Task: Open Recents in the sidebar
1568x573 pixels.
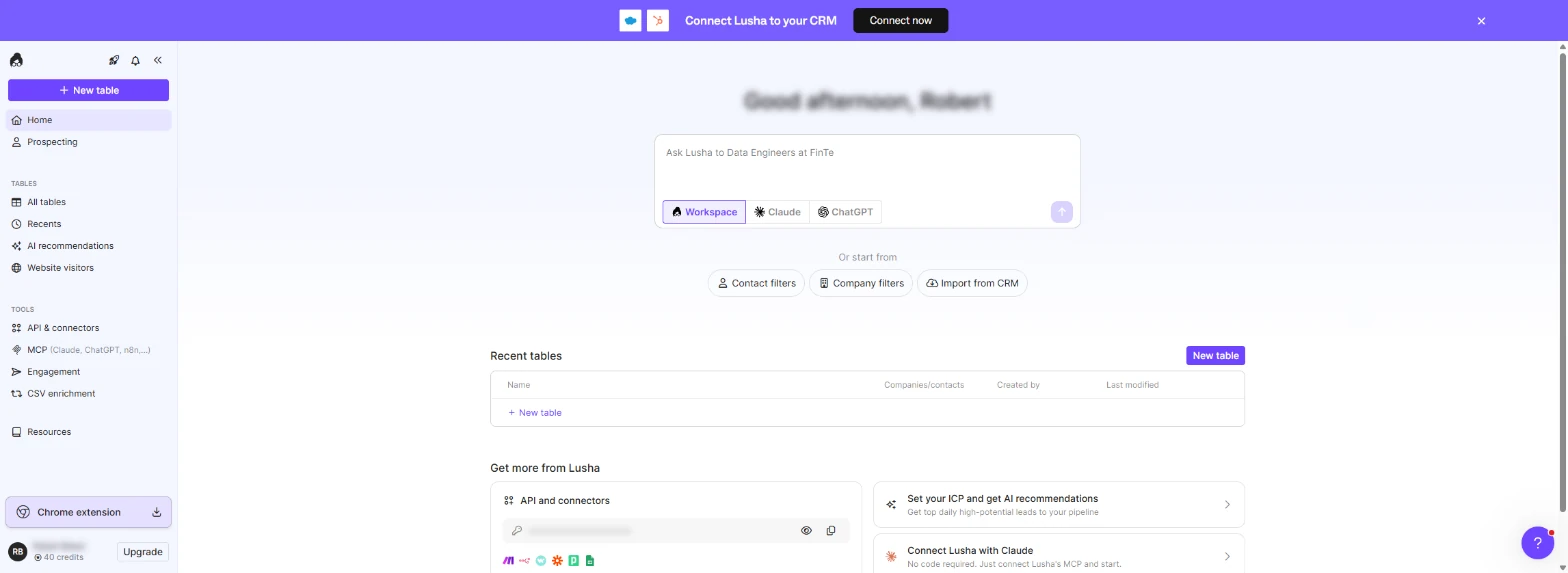Action: (88, 224)
